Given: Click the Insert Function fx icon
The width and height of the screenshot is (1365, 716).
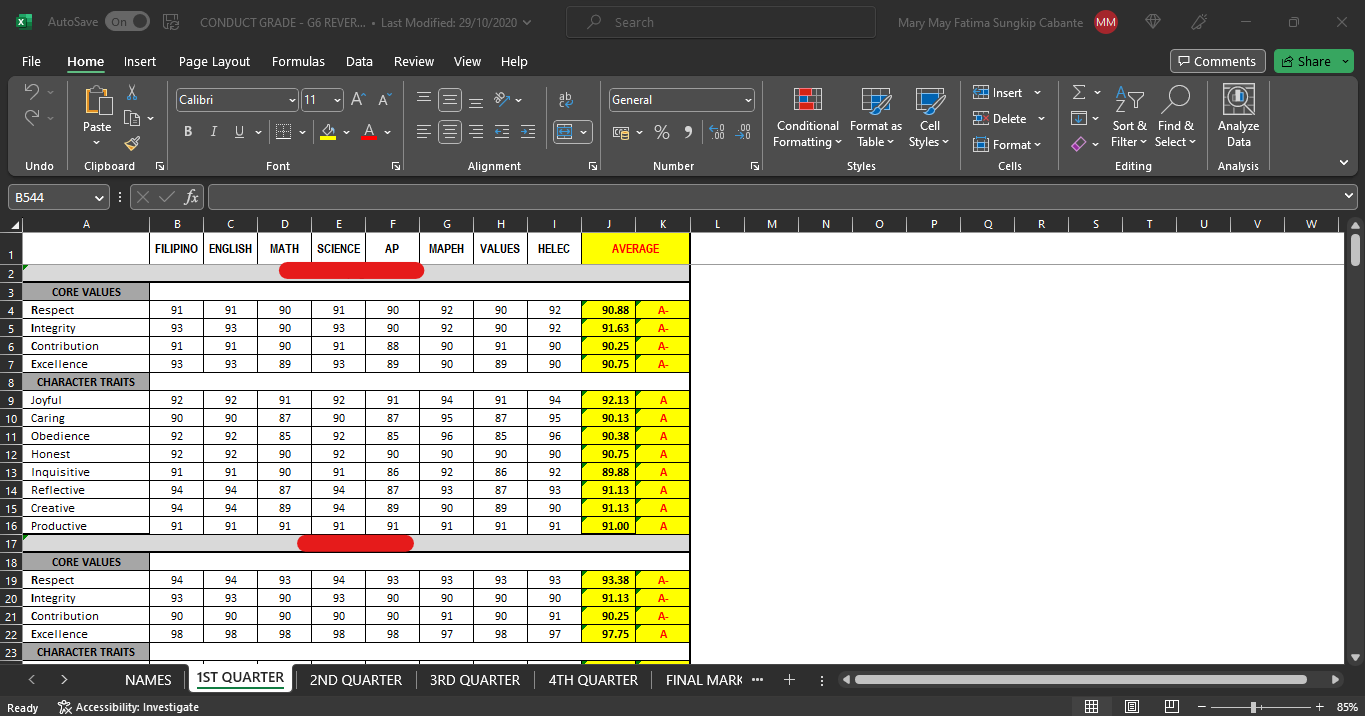Looking at the screenshot, I should point(191,197).
